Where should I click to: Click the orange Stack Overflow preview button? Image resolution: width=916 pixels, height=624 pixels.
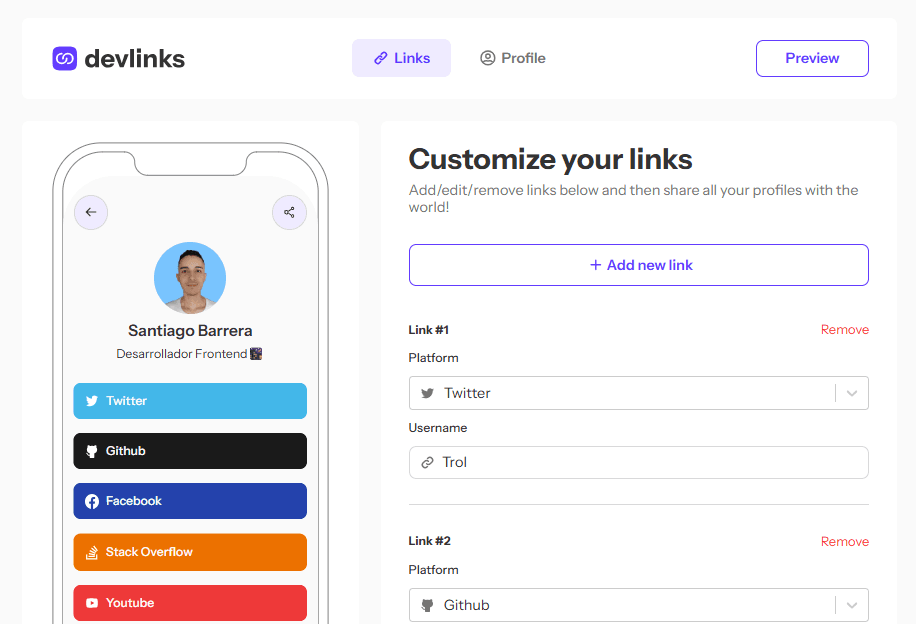(190, 552)
